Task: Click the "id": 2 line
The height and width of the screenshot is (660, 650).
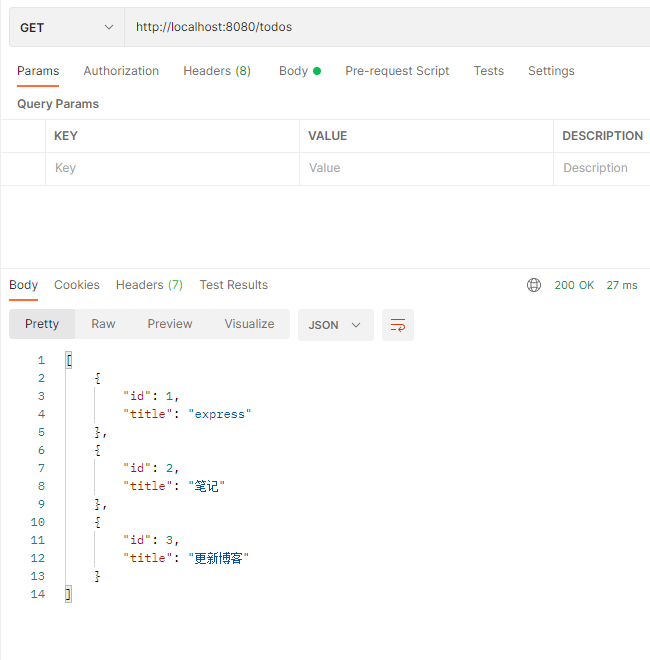Action: tap(151, 468)
